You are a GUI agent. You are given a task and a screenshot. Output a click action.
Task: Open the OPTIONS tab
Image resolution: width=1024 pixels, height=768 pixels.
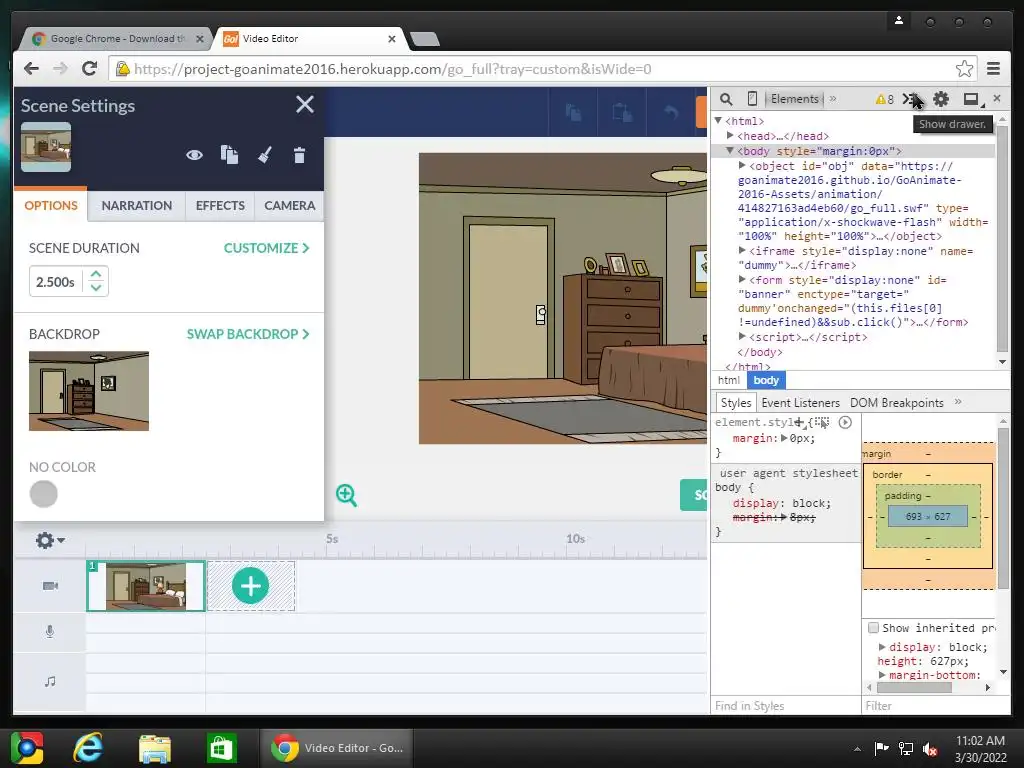point(51,206)
